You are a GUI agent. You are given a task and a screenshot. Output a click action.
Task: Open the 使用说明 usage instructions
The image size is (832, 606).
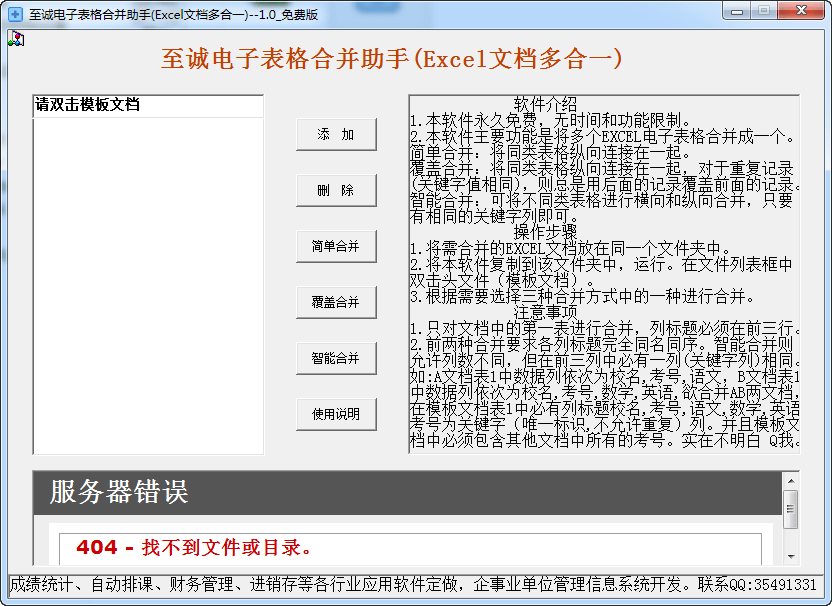pos(336,413)
